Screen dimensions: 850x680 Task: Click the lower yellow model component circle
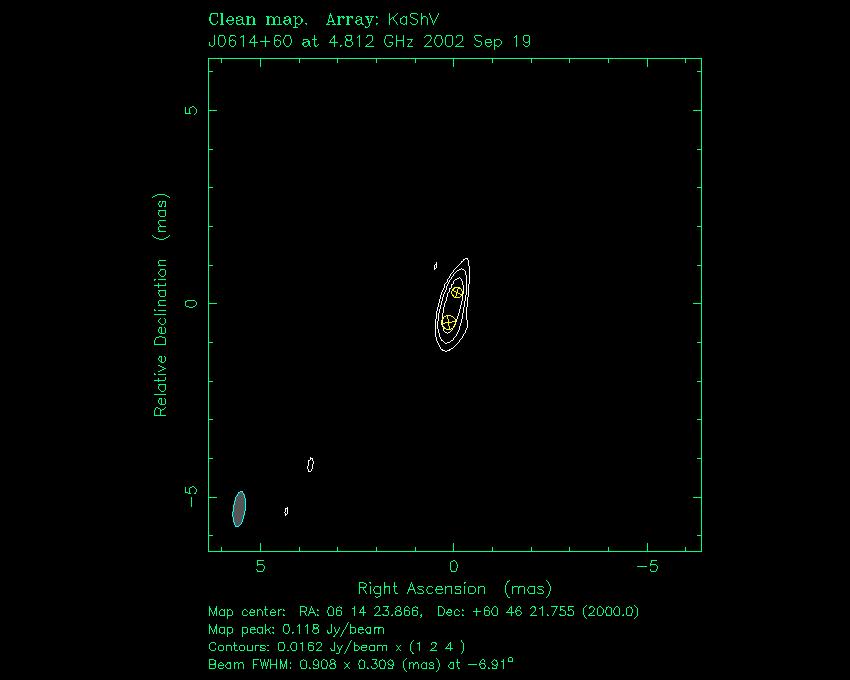[448, 323]
